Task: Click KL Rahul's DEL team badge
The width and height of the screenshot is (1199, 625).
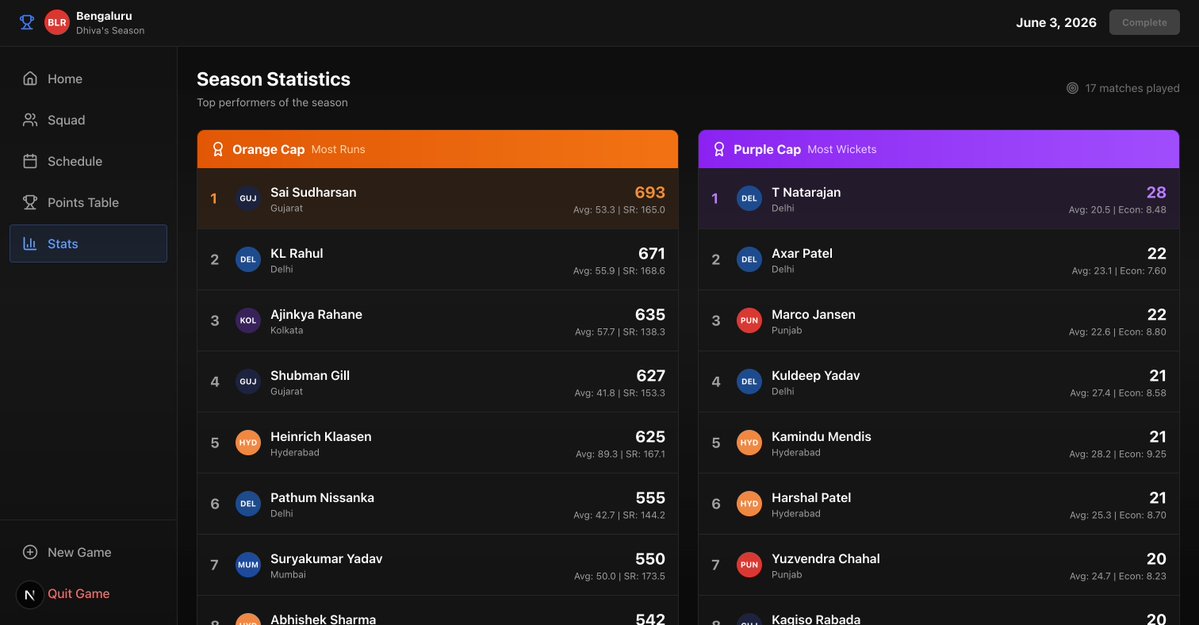Action: click(x=248, y=259)
